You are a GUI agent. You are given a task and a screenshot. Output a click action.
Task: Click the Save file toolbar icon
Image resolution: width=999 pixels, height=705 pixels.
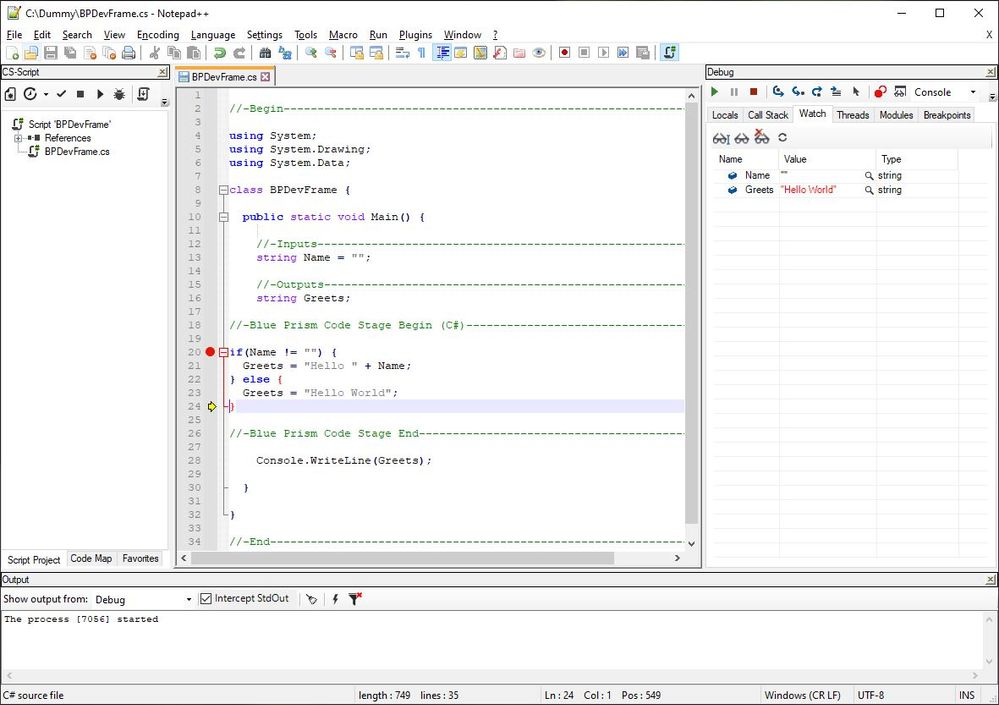point(51,53)
